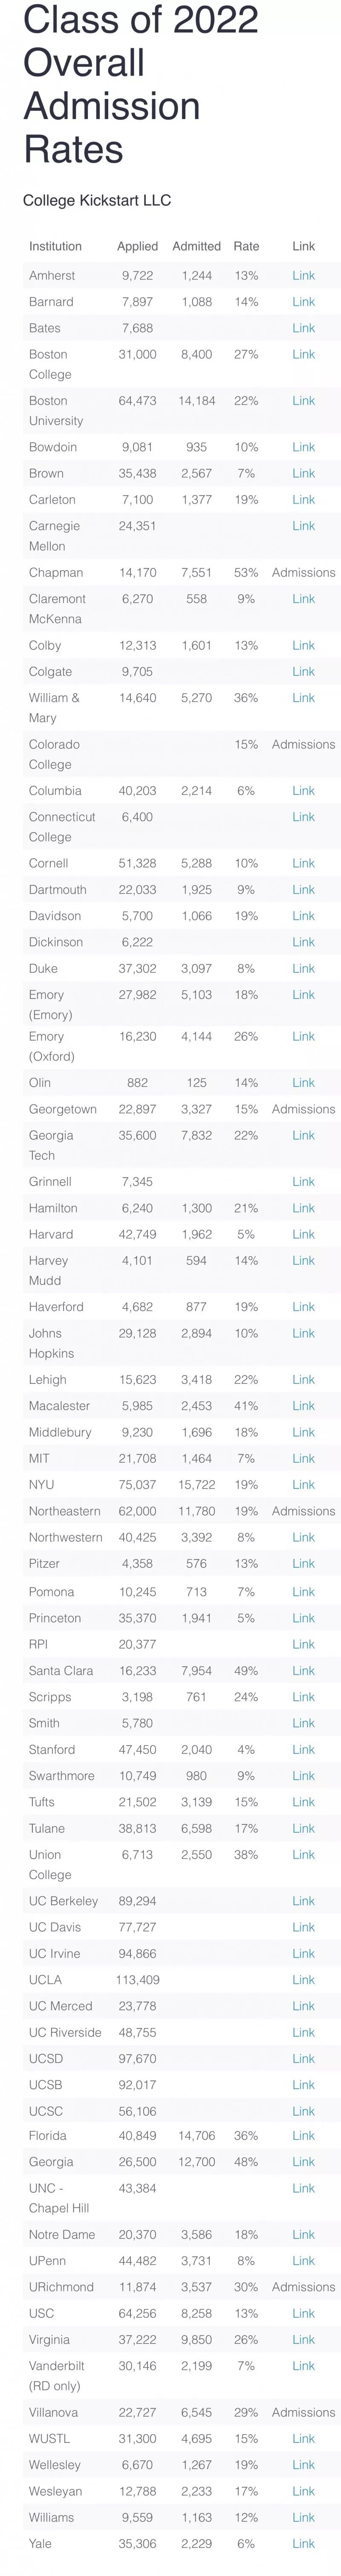Select the Applied column header

click(x=137, y=246)
